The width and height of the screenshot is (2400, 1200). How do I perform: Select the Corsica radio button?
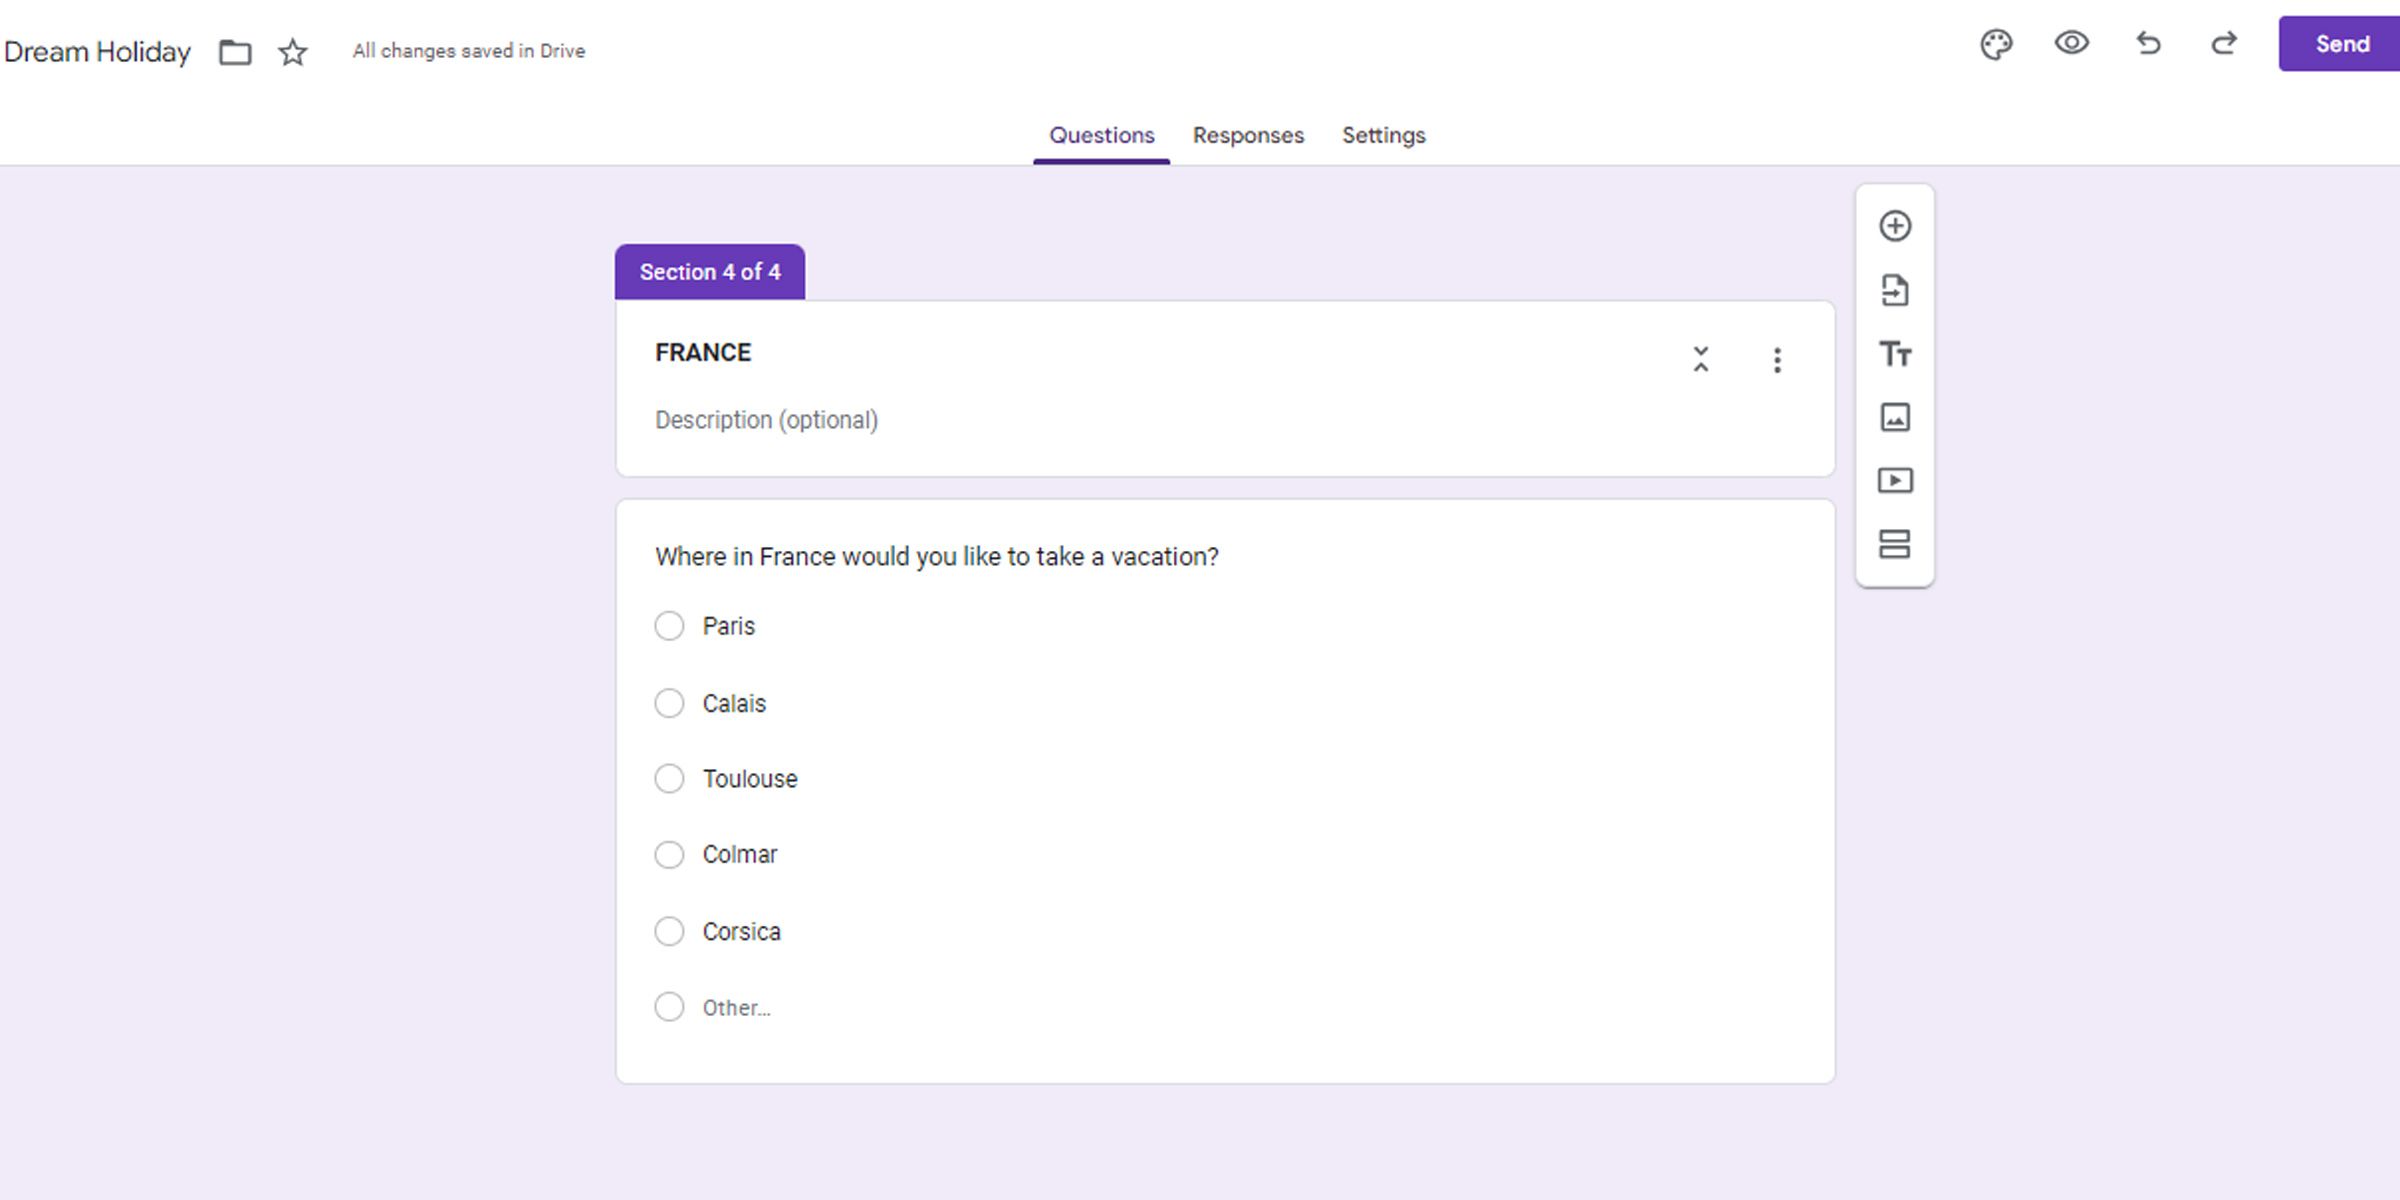[x=669, y=931]
